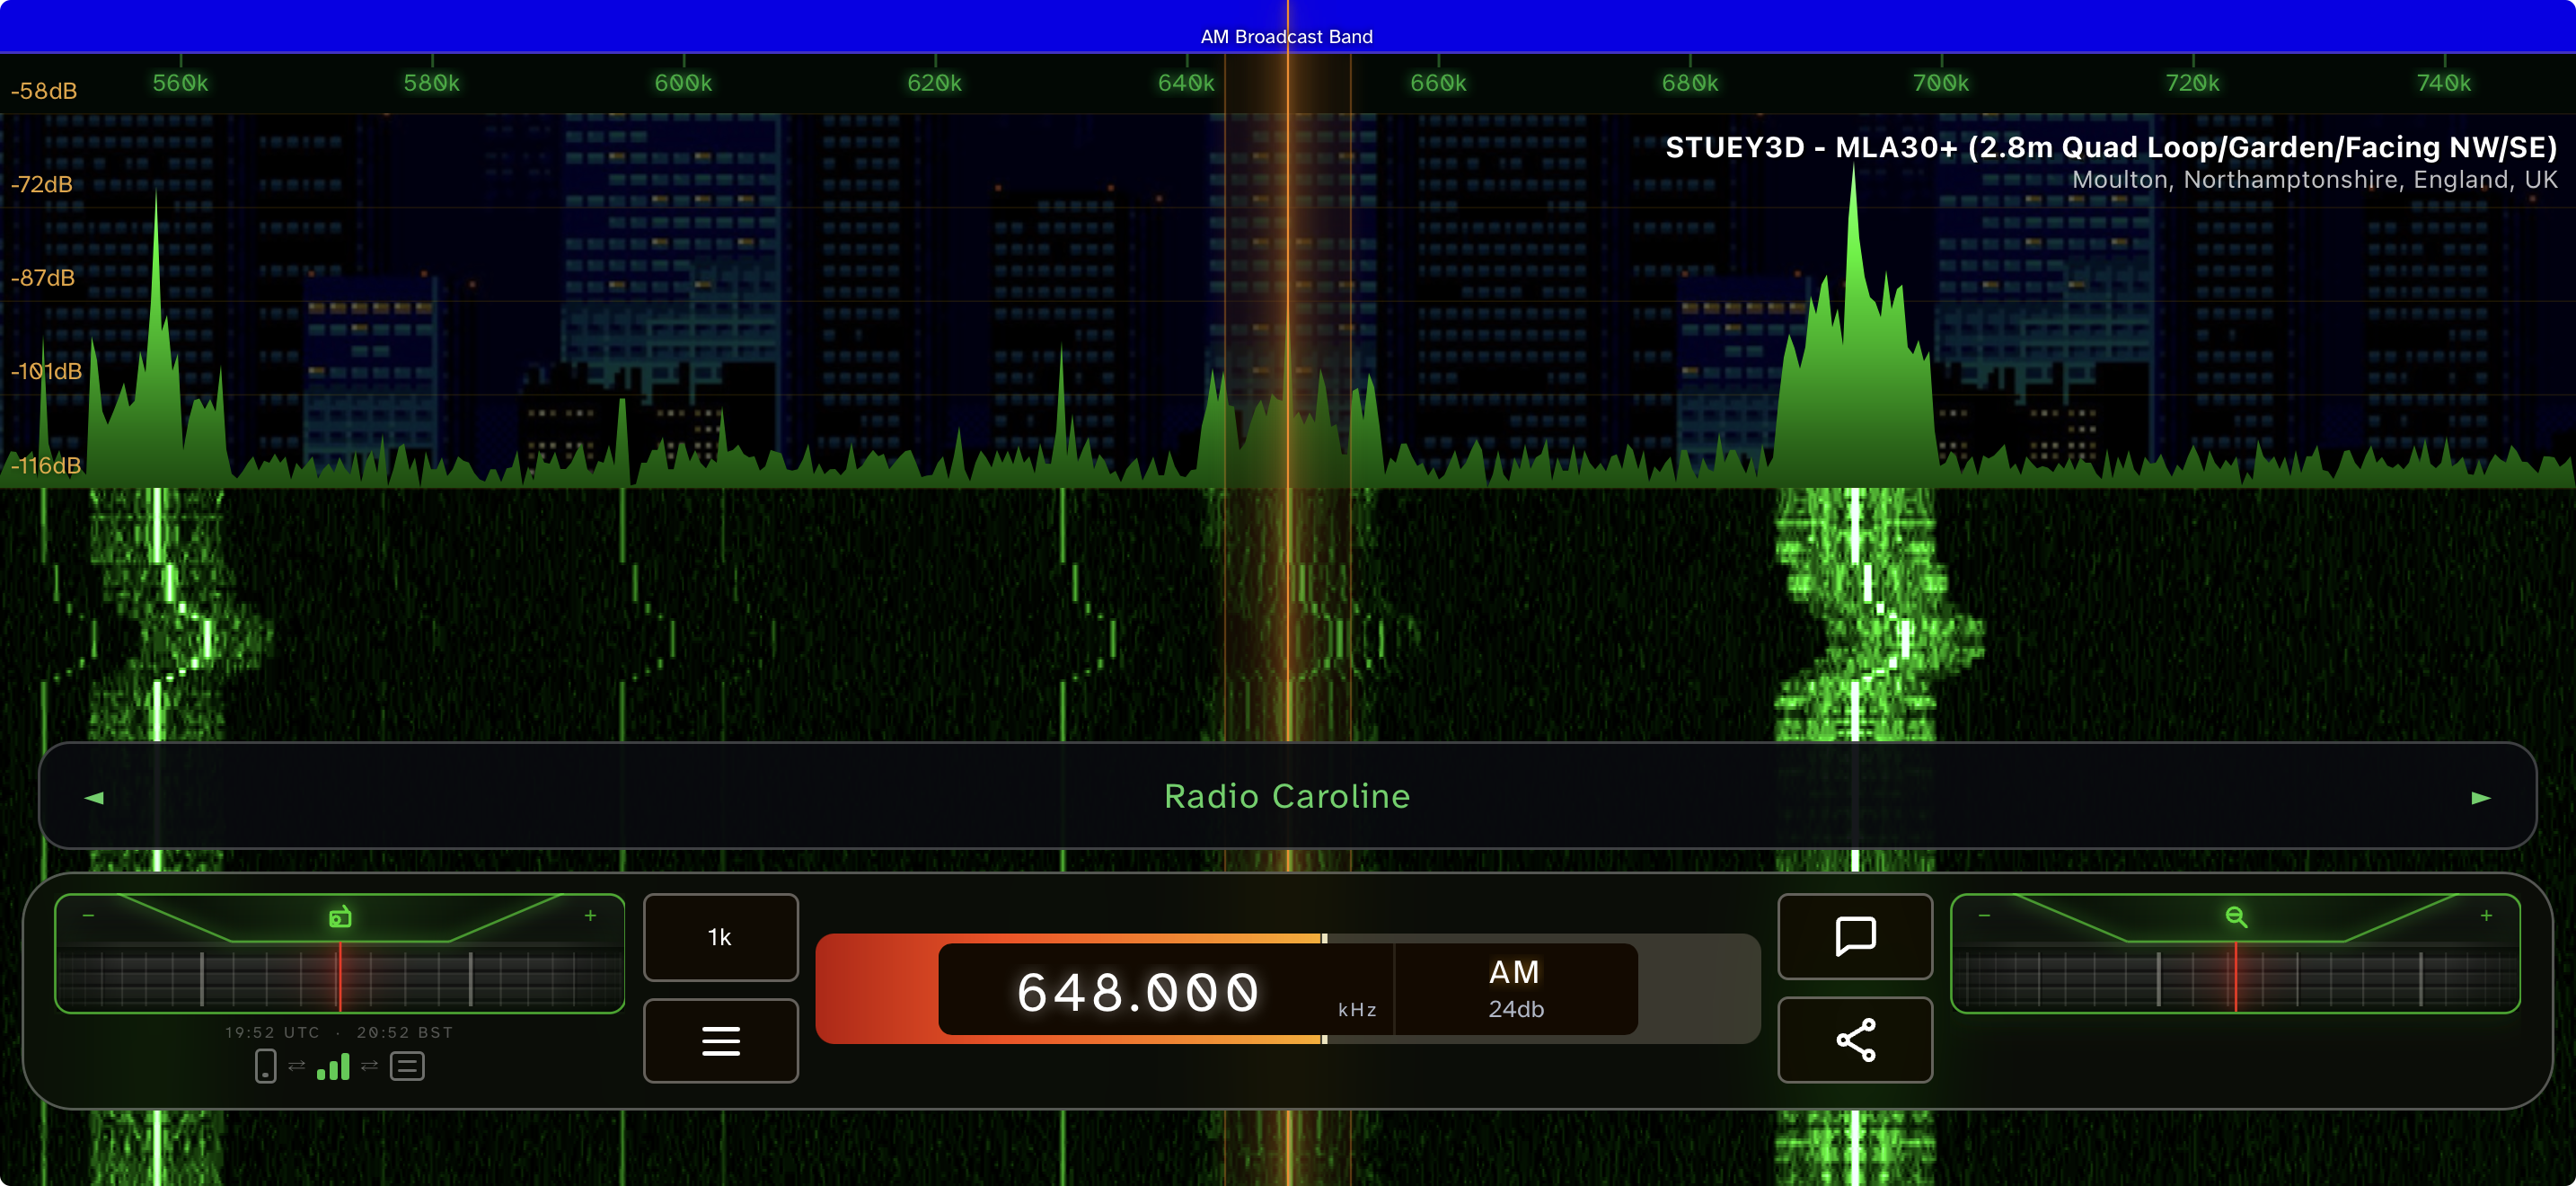Click the 24db signal reading
Screen dimensions: 2576x1186
1516,1009
